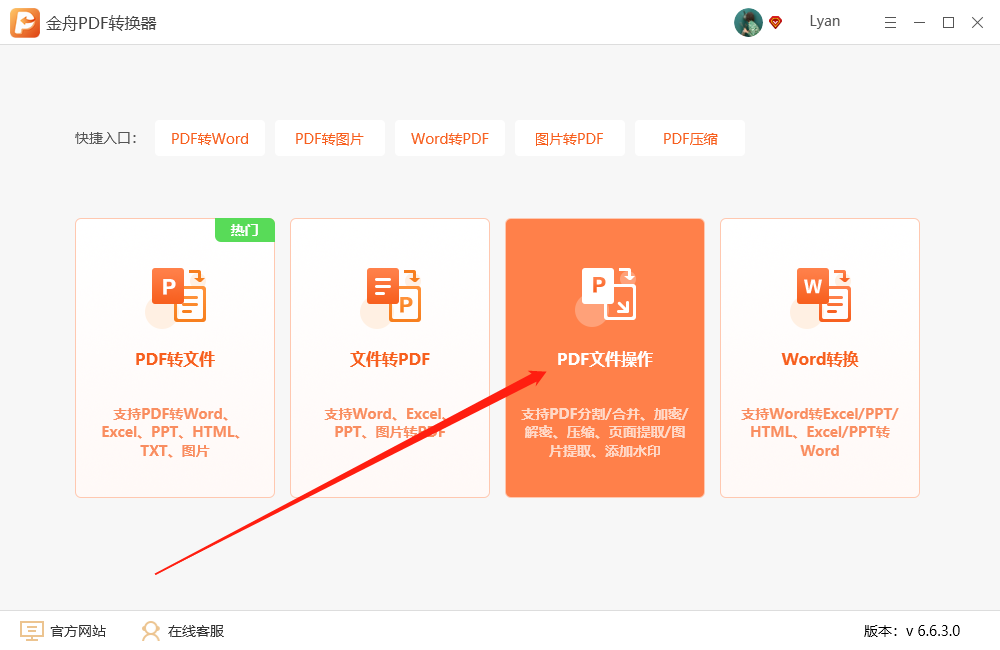Choose the PDF压缩 quick entry
Viewport: 1000px width, 650px height.
point(690,138)
